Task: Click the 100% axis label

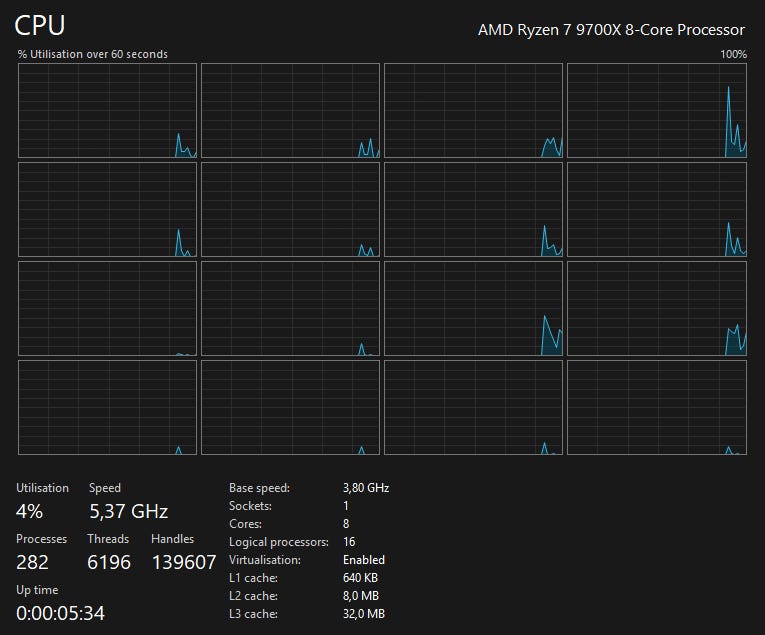Action: (734, 54)
